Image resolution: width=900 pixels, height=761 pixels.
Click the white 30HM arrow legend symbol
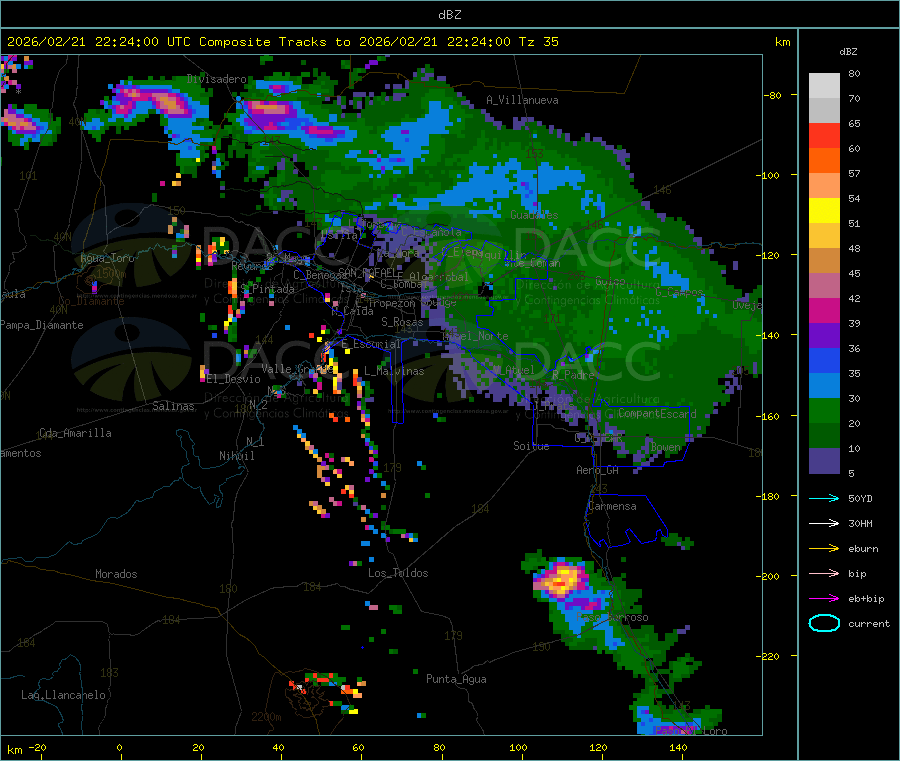click(824, 523)
